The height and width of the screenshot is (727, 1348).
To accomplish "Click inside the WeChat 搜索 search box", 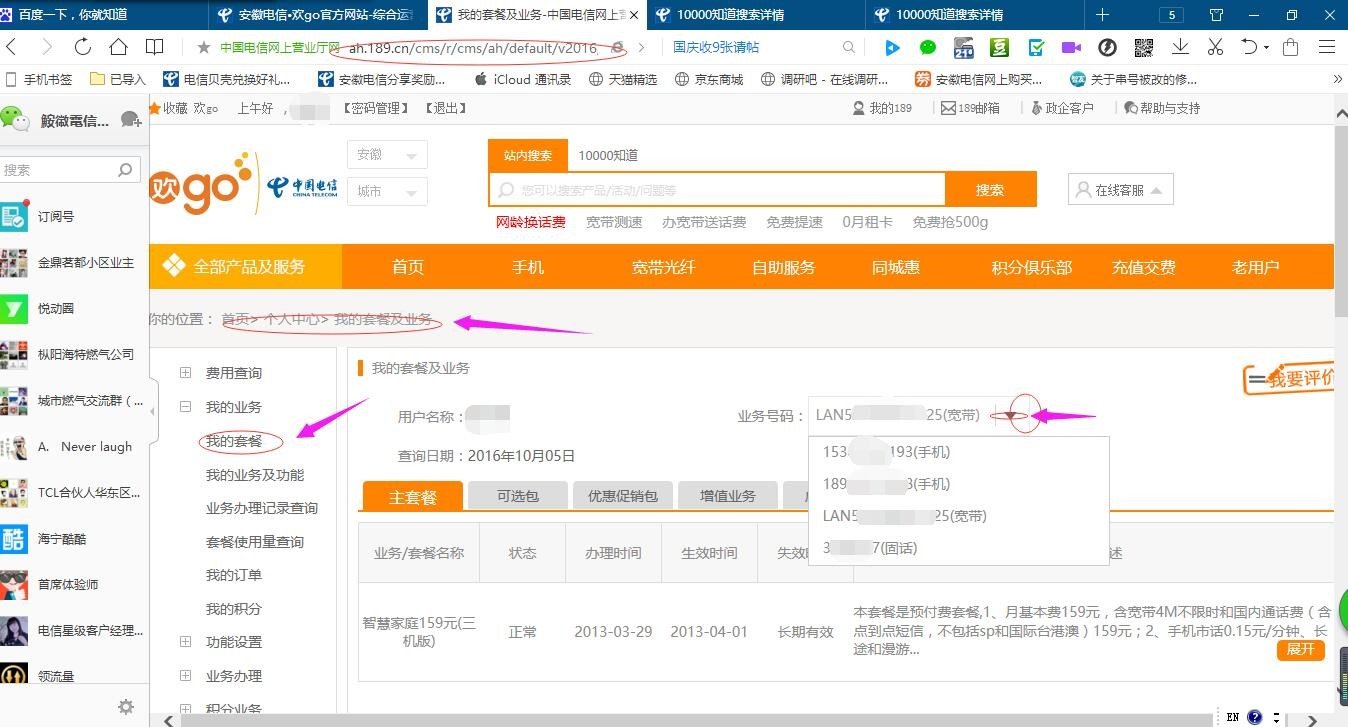I will 65,170.
